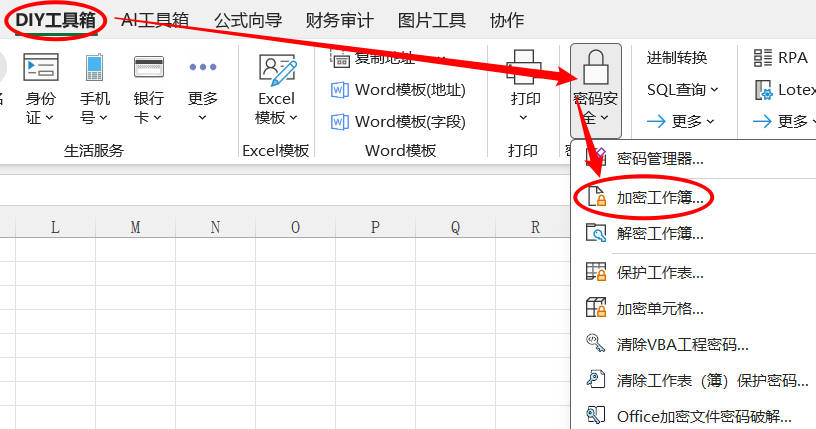This screenshot has width=816, height=429.
Task: Switch to the AI工具箱 tab
Action: (156, 20)
